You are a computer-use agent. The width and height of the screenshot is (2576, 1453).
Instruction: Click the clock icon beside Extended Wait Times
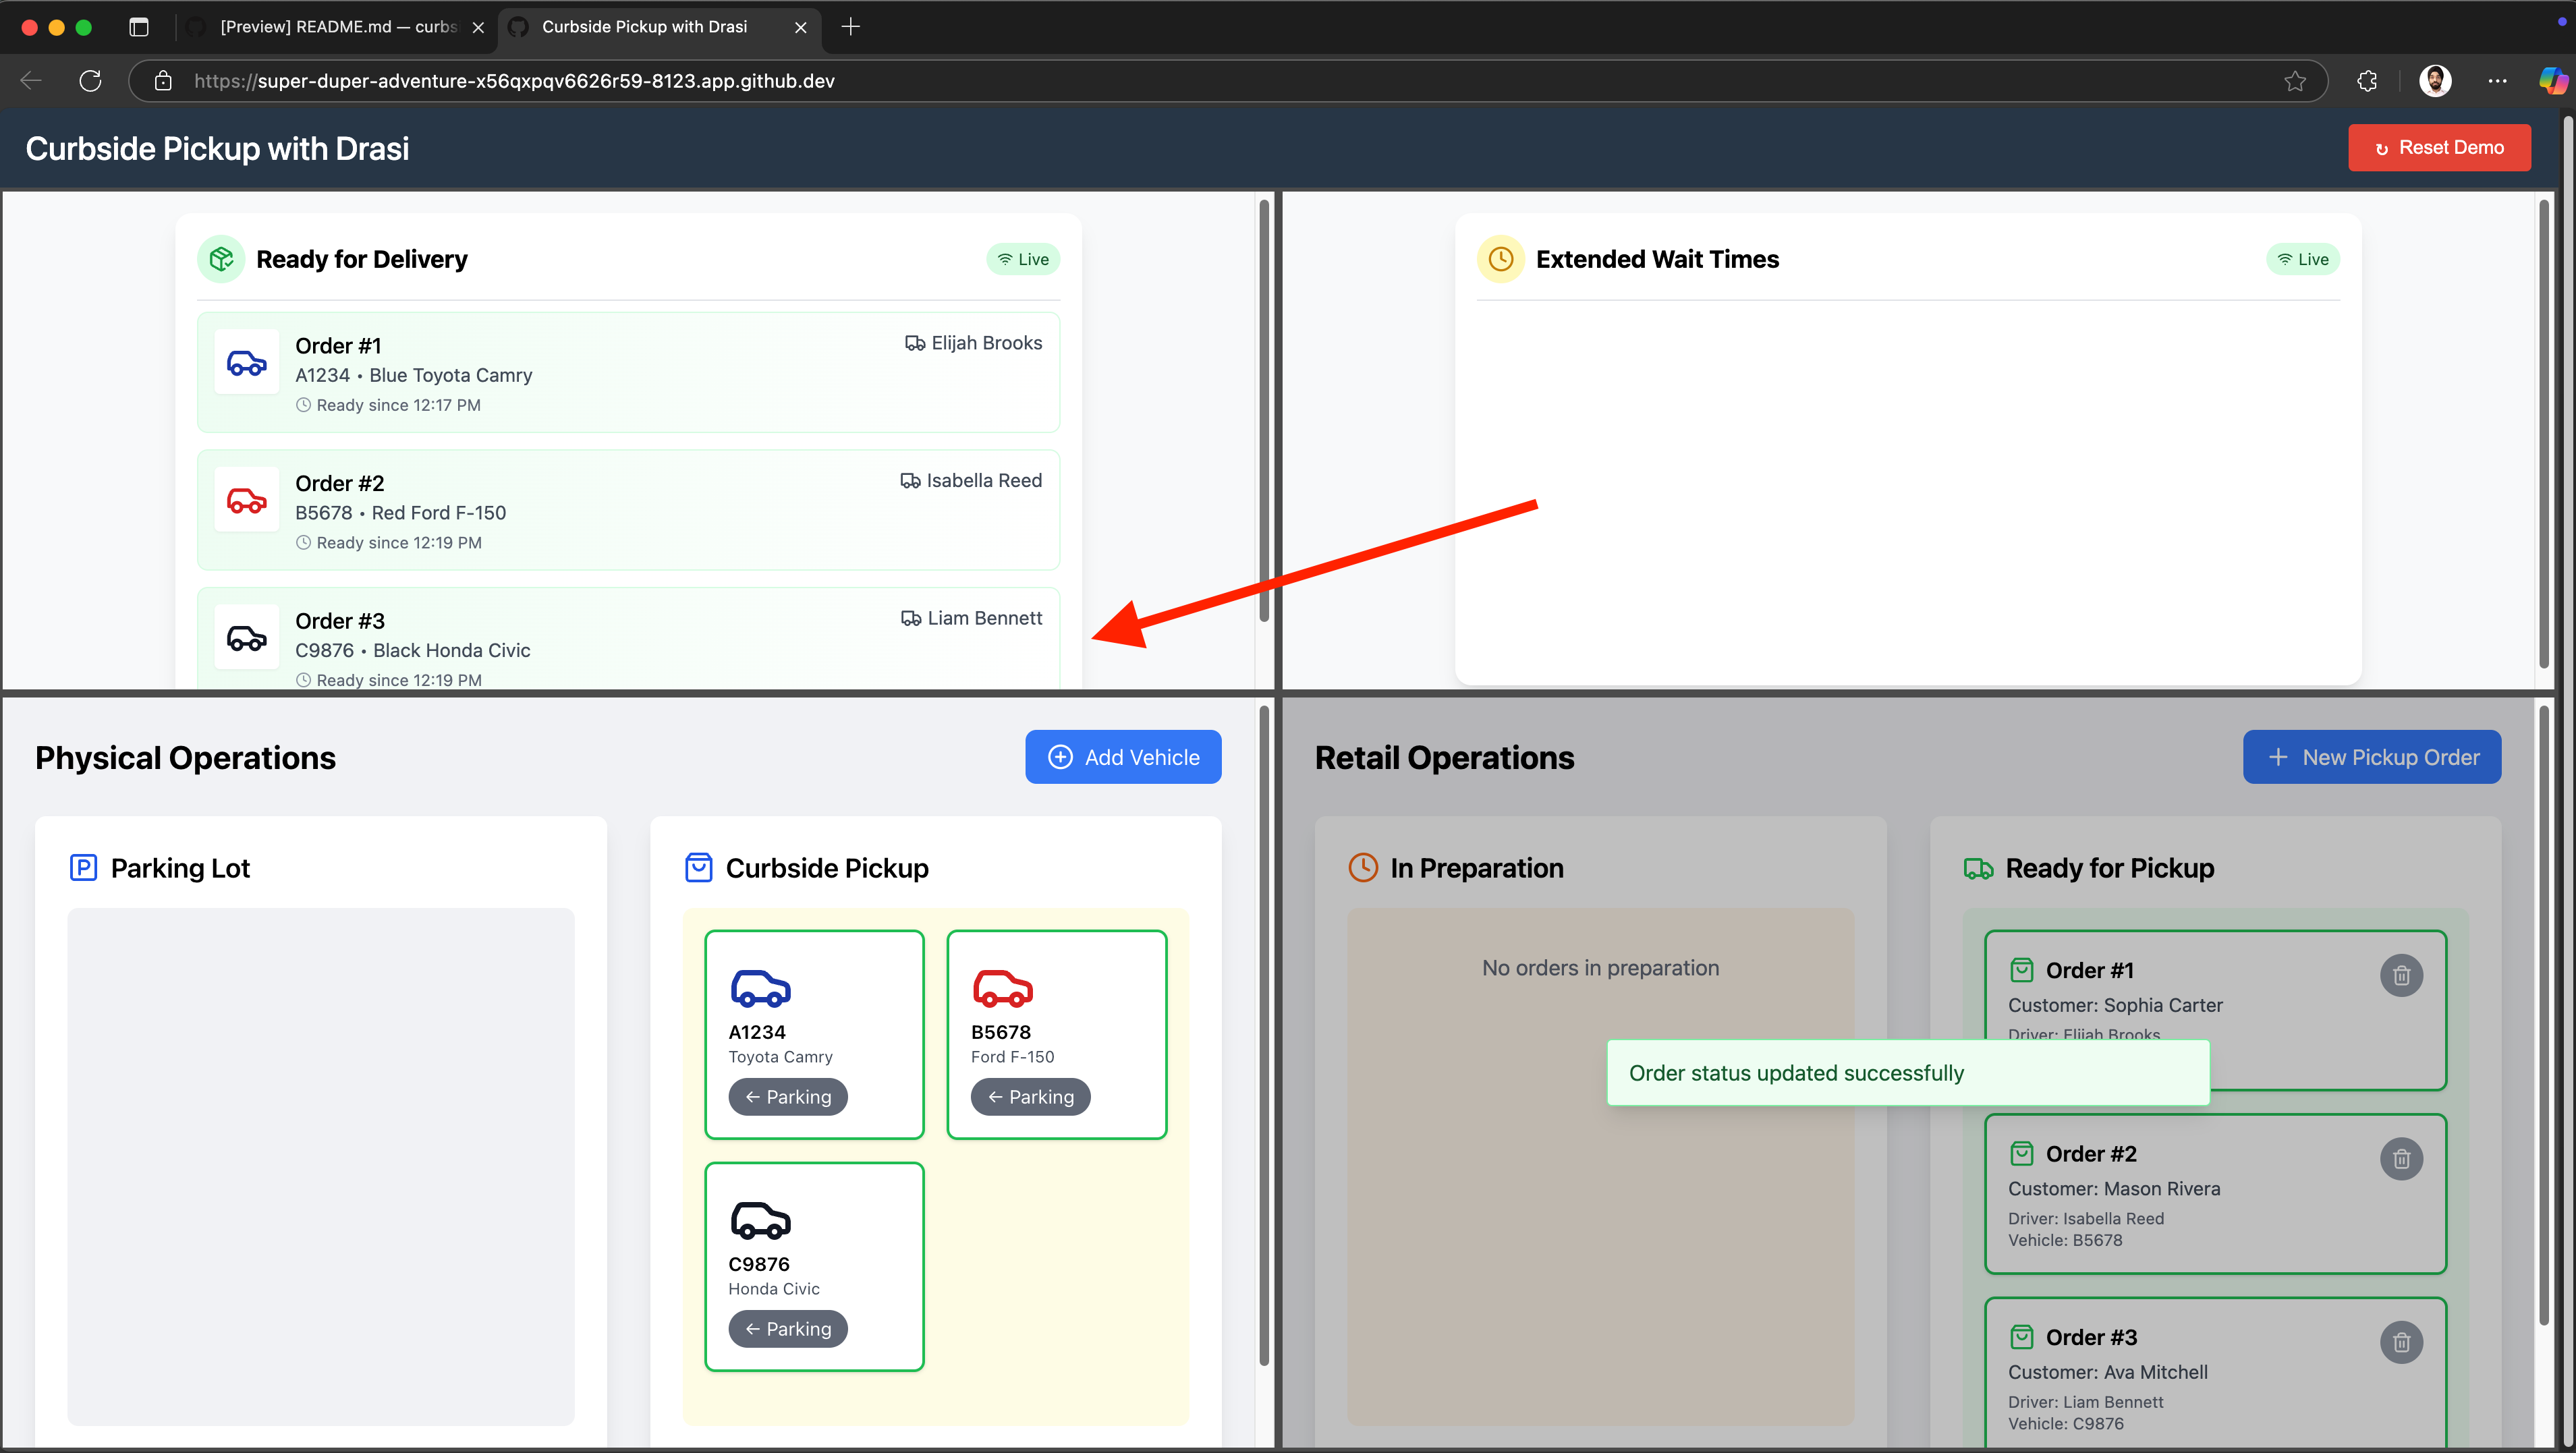click(x=1500, y=258)
